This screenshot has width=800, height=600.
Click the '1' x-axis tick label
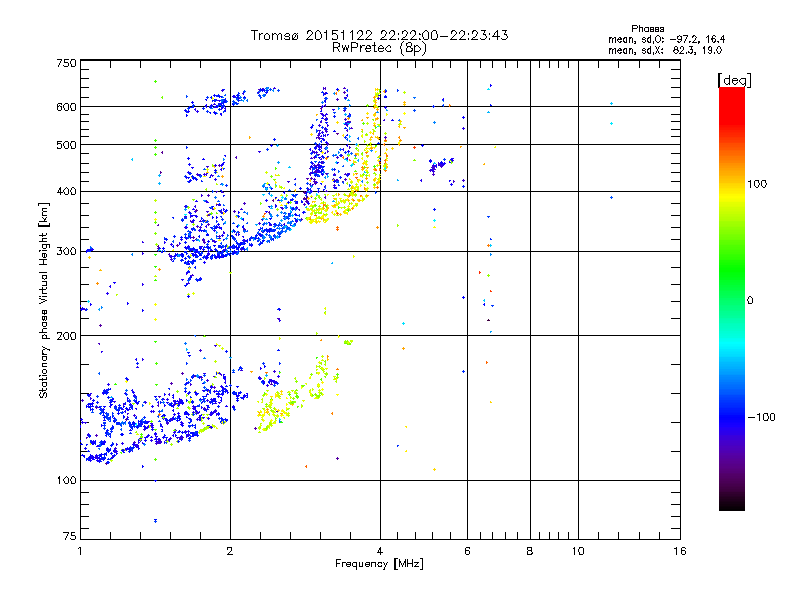pos(80,551)
